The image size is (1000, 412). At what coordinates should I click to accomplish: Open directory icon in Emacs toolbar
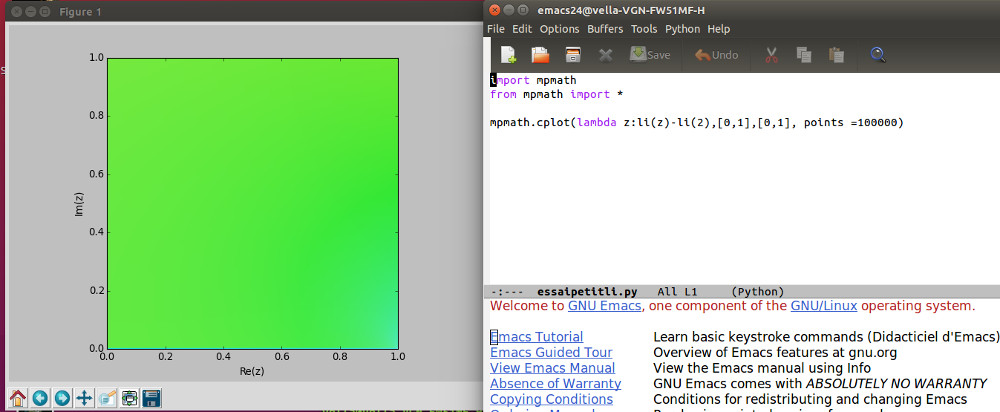573,55
